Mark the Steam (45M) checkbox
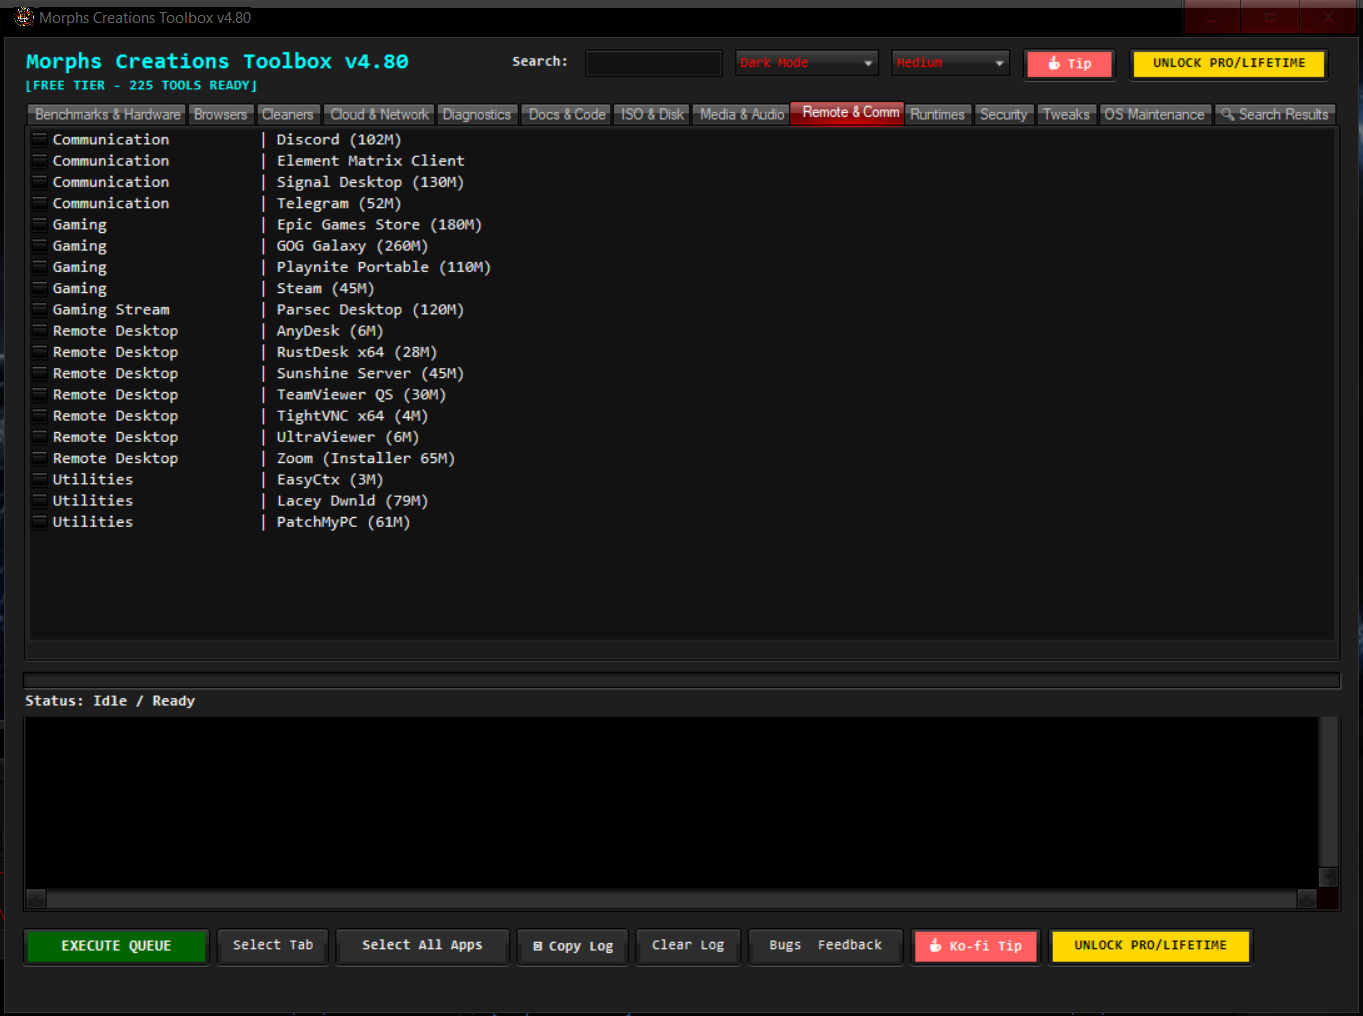Screen dimensions: 1363x1016 40,288
